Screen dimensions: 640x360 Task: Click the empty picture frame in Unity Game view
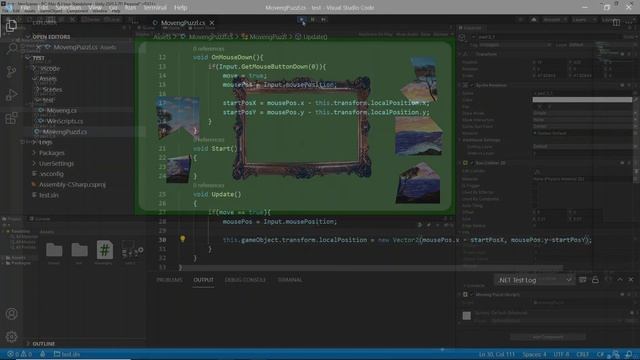click(x=302, y=127)
